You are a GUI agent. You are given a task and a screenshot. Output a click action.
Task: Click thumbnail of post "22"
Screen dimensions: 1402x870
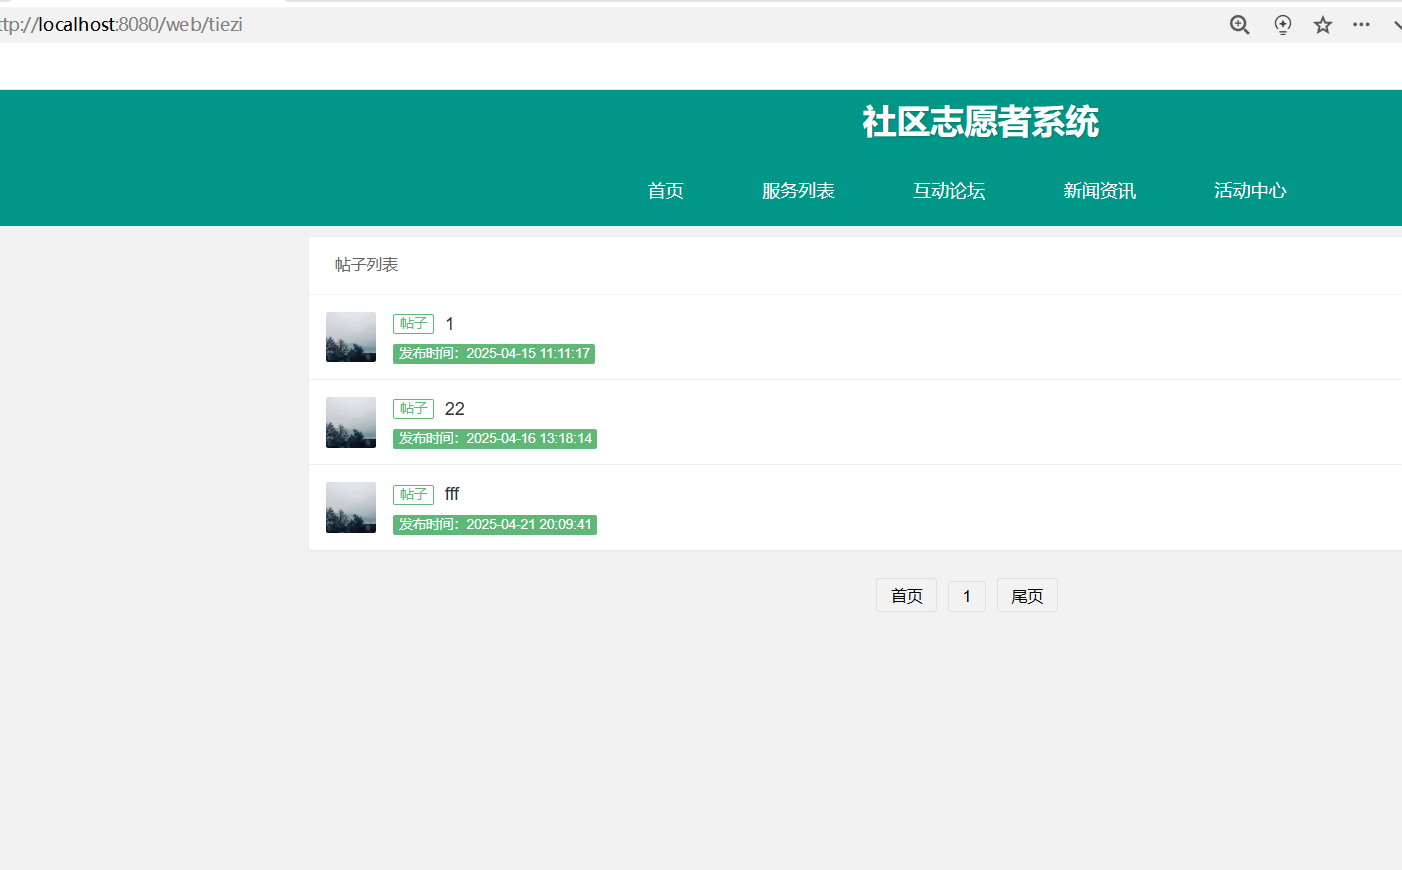coord(351,422)
